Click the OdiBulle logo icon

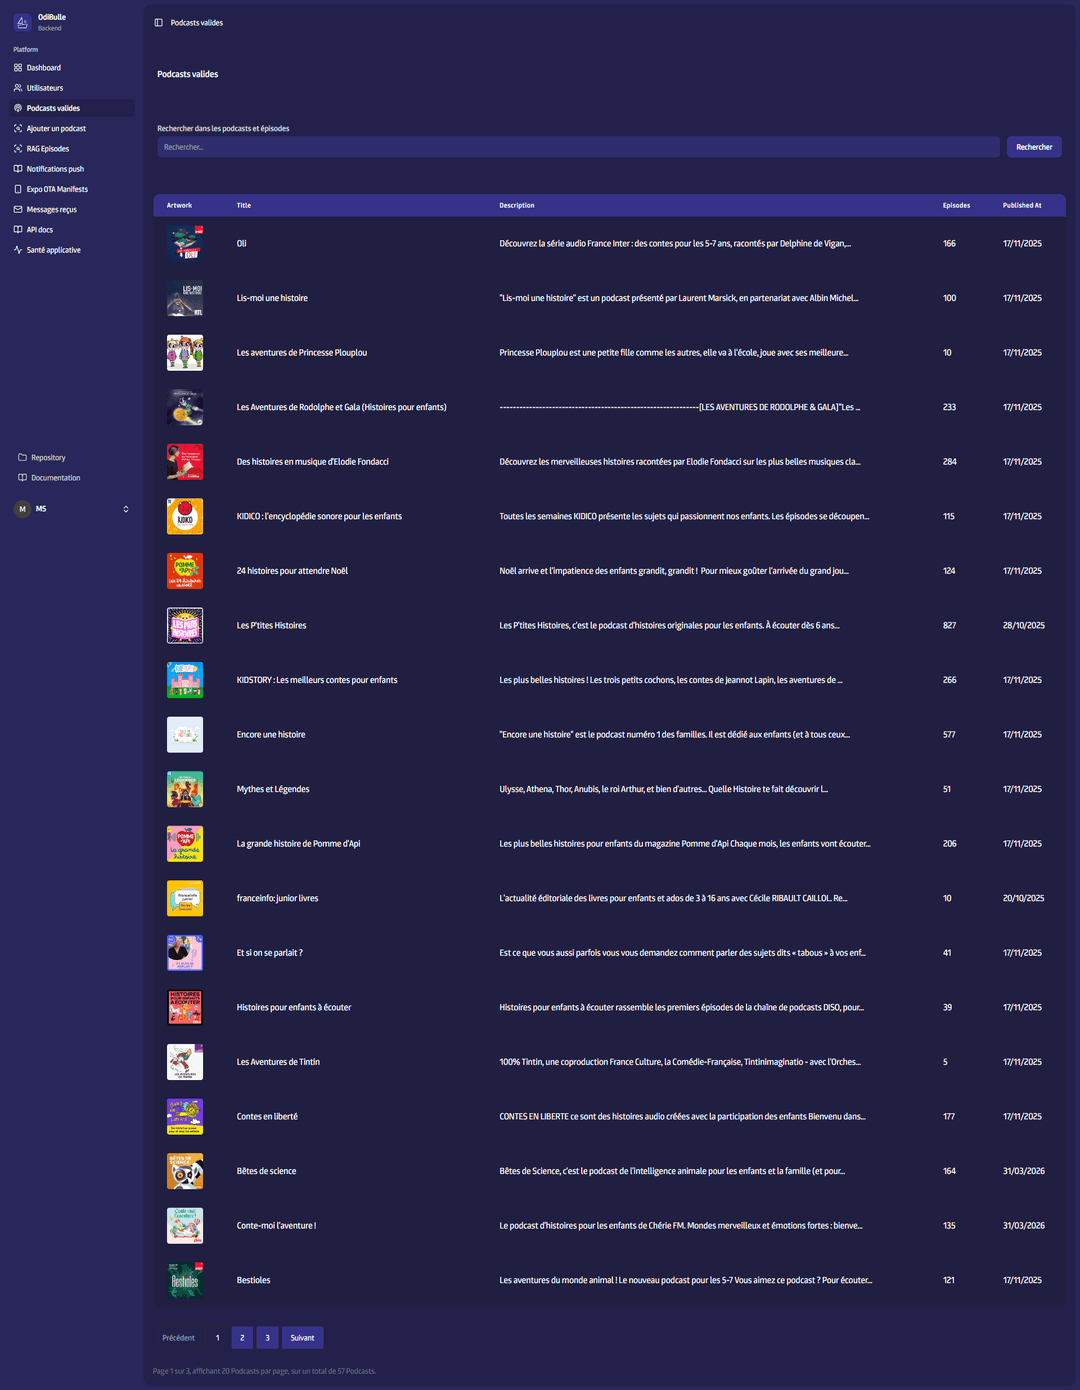tap(22, 22)
